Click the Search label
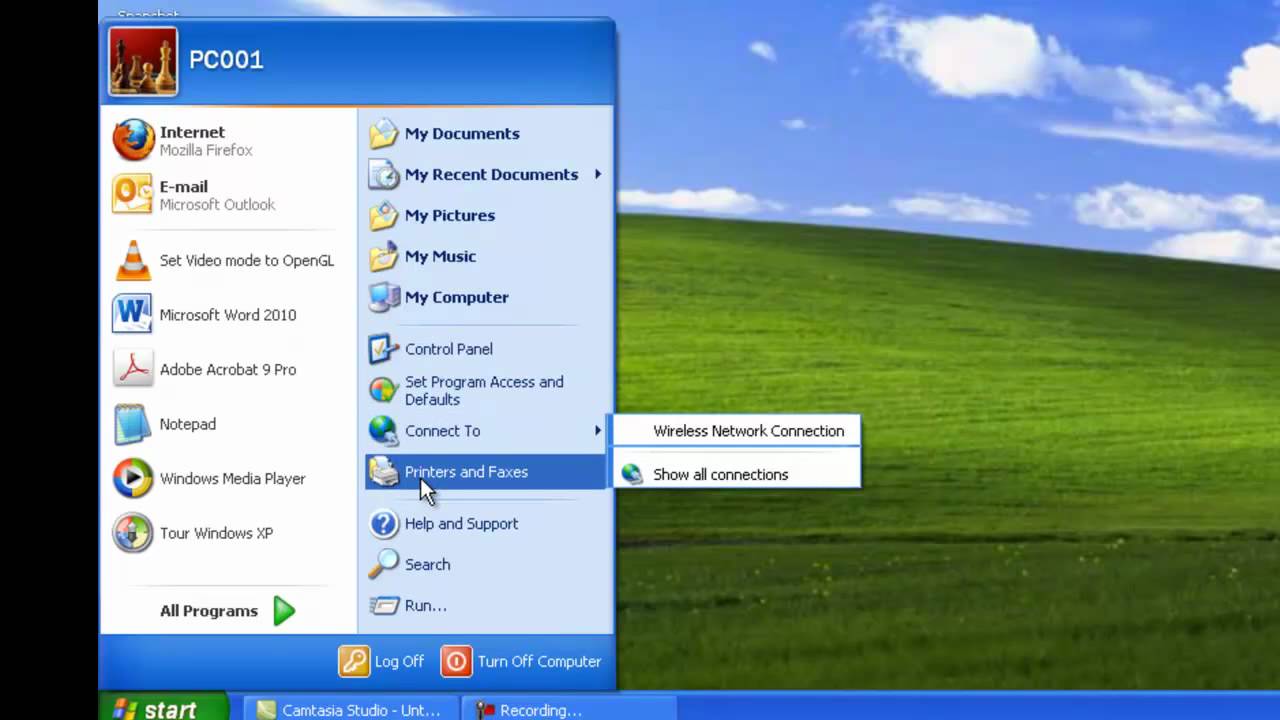 point(427,564)
